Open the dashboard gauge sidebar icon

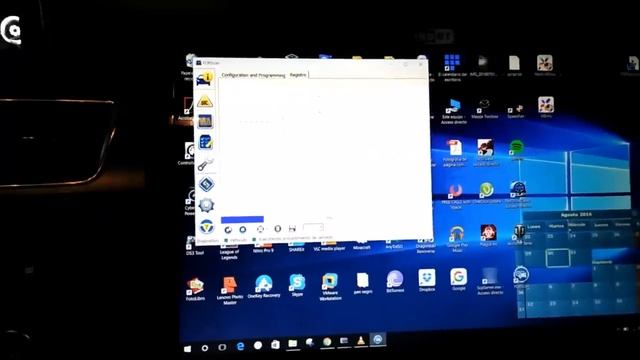point(205,121)
